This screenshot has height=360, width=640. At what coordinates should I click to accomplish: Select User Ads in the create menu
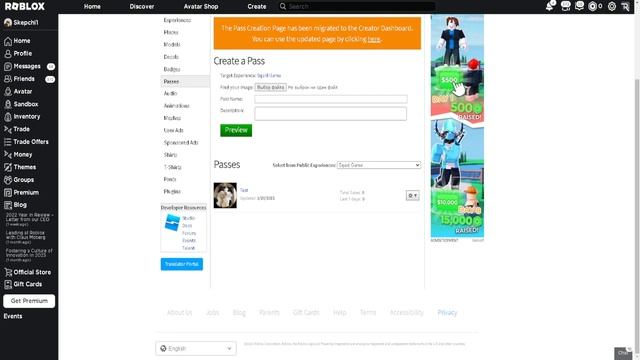pyautogui.click(x=173, y=130)
